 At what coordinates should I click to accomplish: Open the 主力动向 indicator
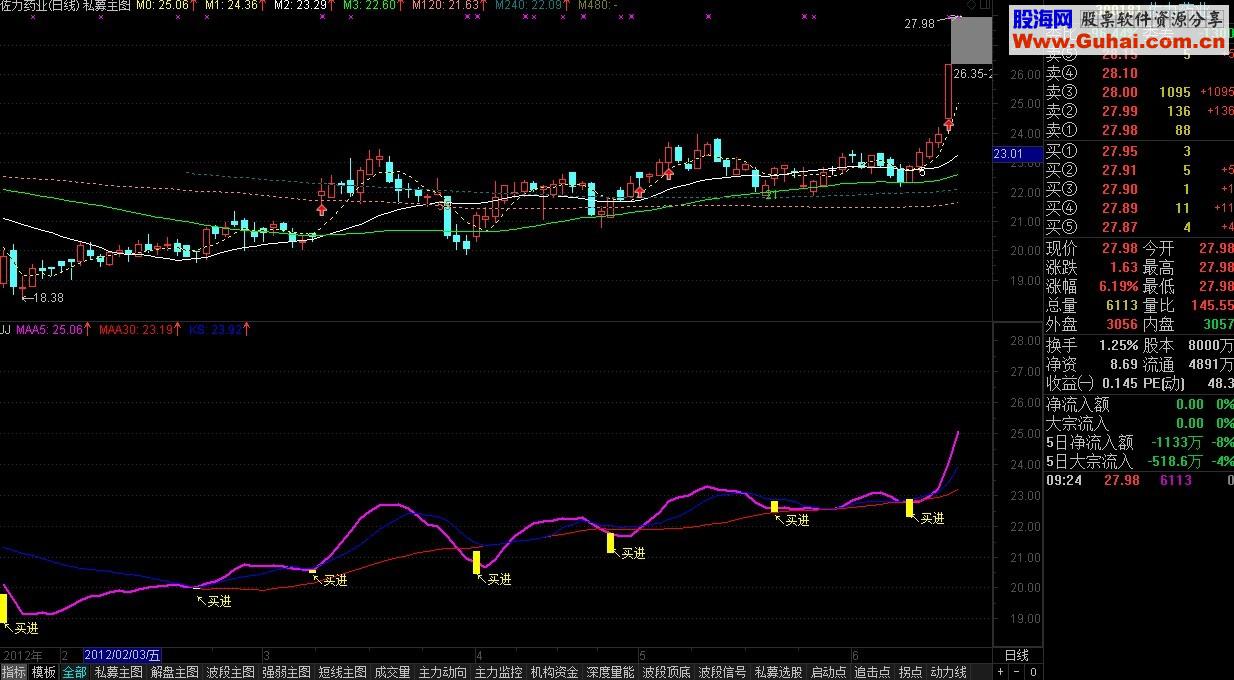point(442,672)
